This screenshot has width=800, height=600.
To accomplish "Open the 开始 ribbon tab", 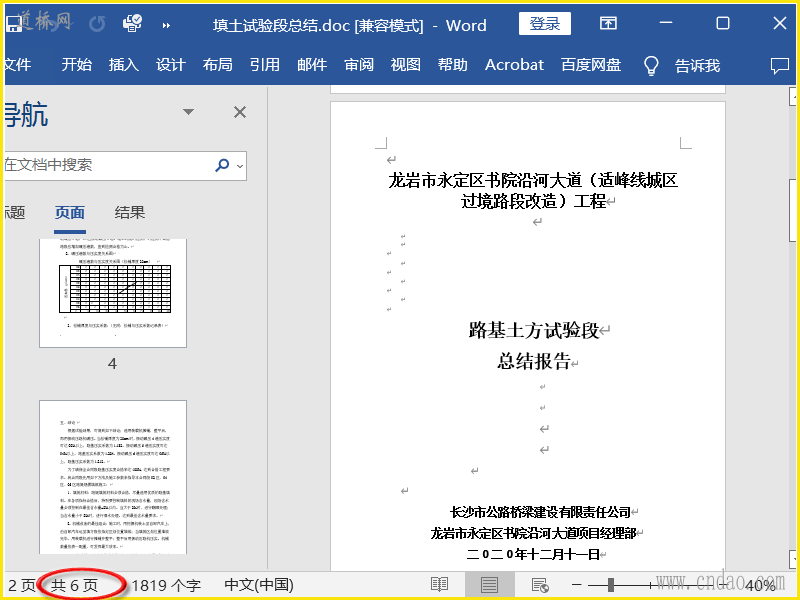I will coord(77,65).
